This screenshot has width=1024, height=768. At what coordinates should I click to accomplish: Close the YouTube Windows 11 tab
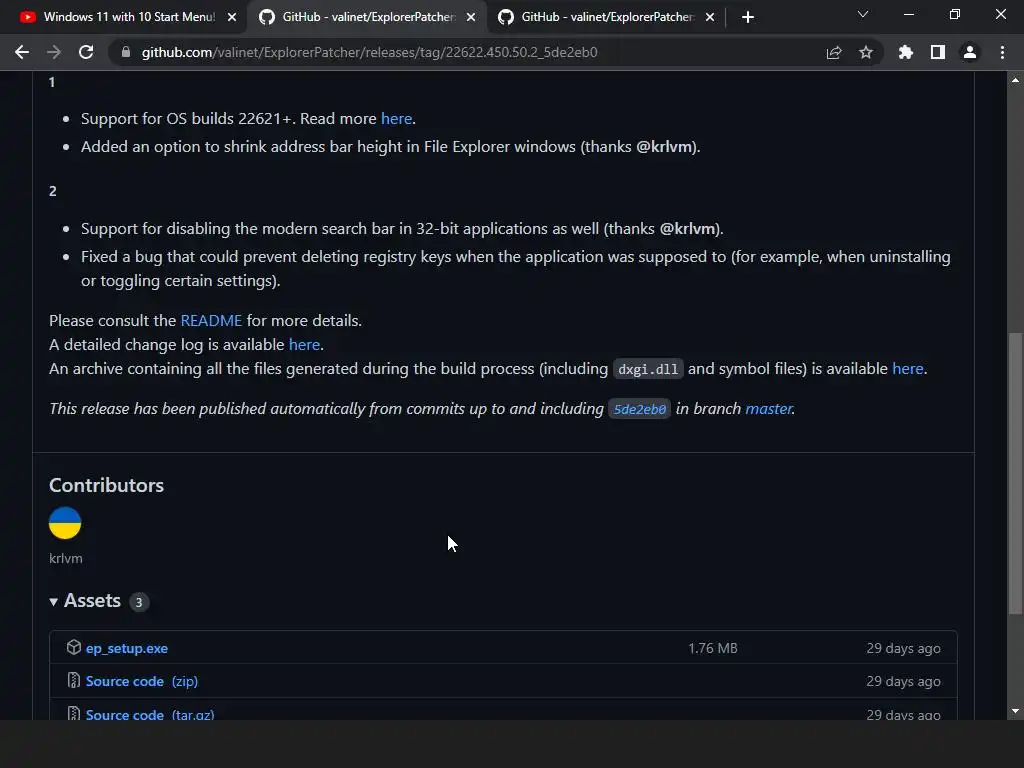point(232,17)
